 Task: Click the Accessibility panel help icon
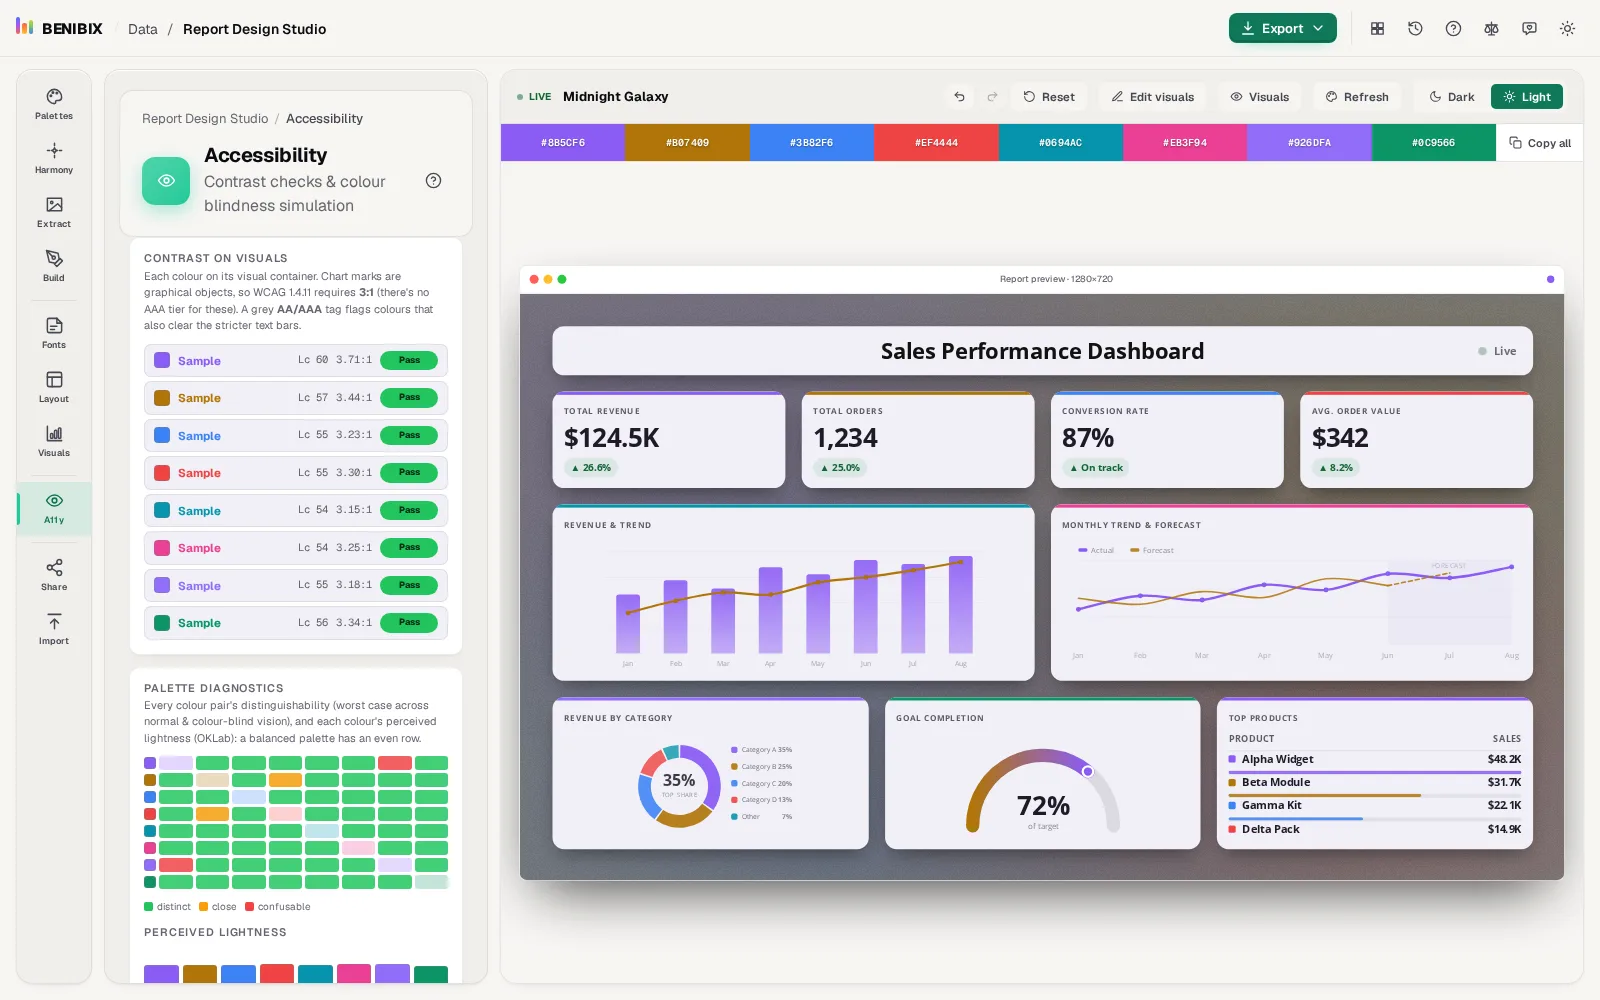[x=433, y=181]
